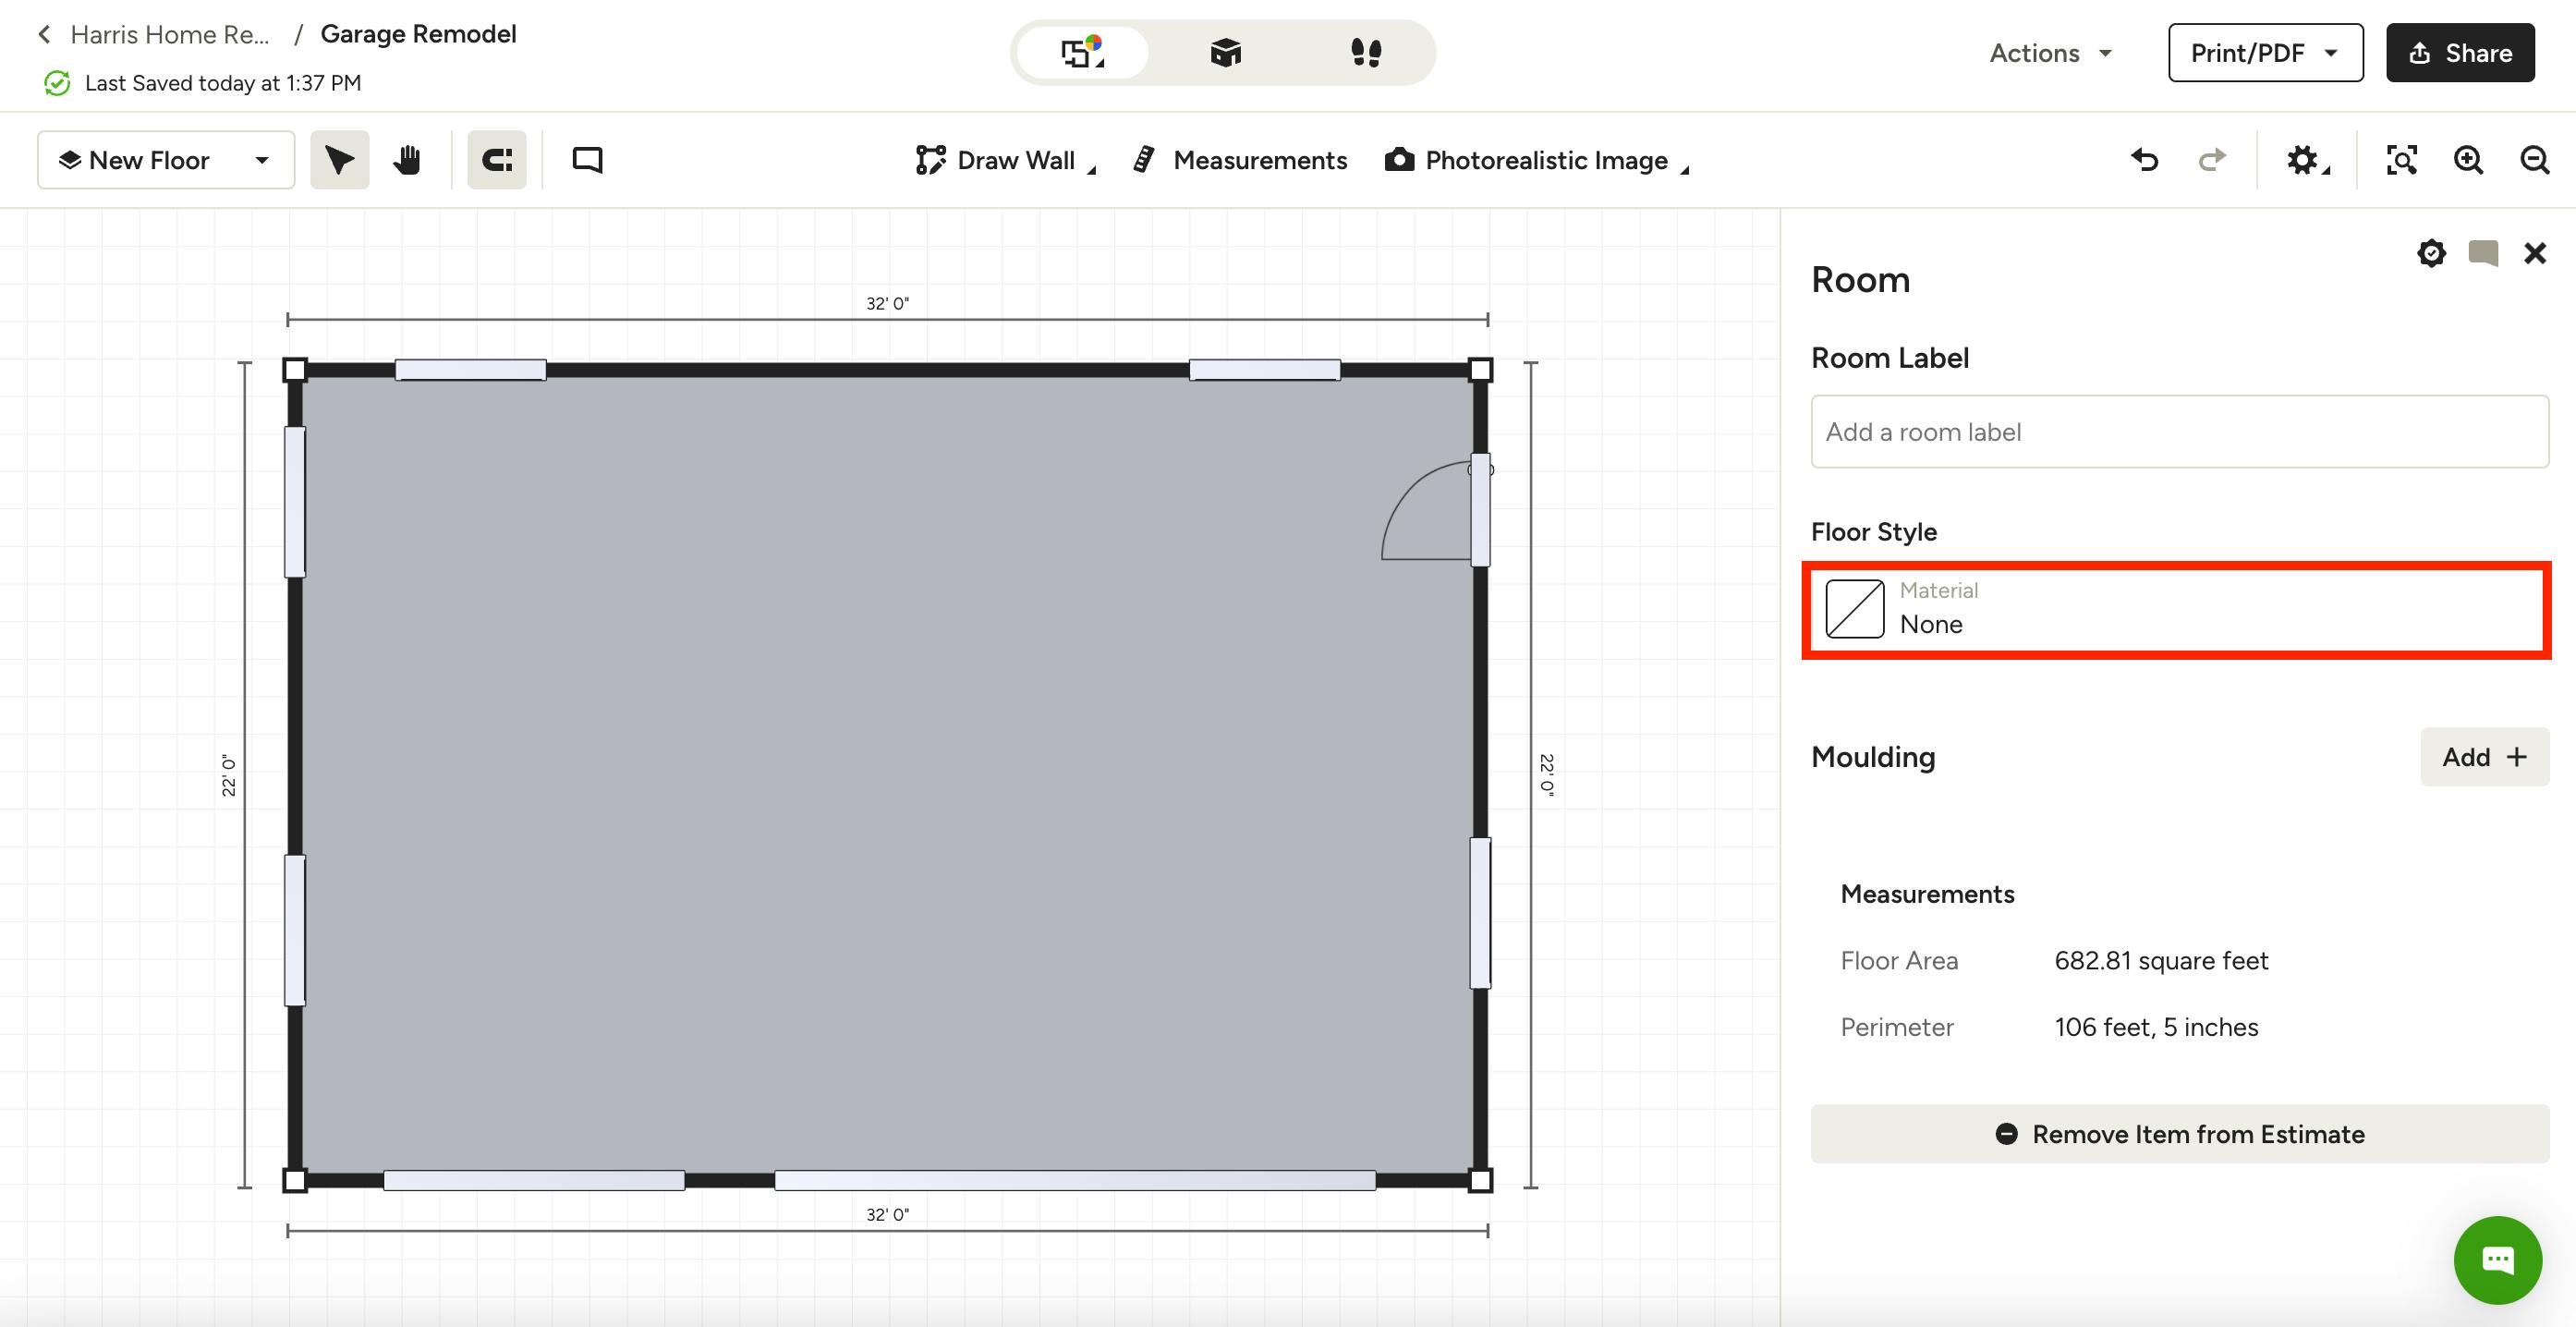Click the verified badge icon in Room panel
The height and width of the screenshot is (1327, 2576).
click(2431, 253)
